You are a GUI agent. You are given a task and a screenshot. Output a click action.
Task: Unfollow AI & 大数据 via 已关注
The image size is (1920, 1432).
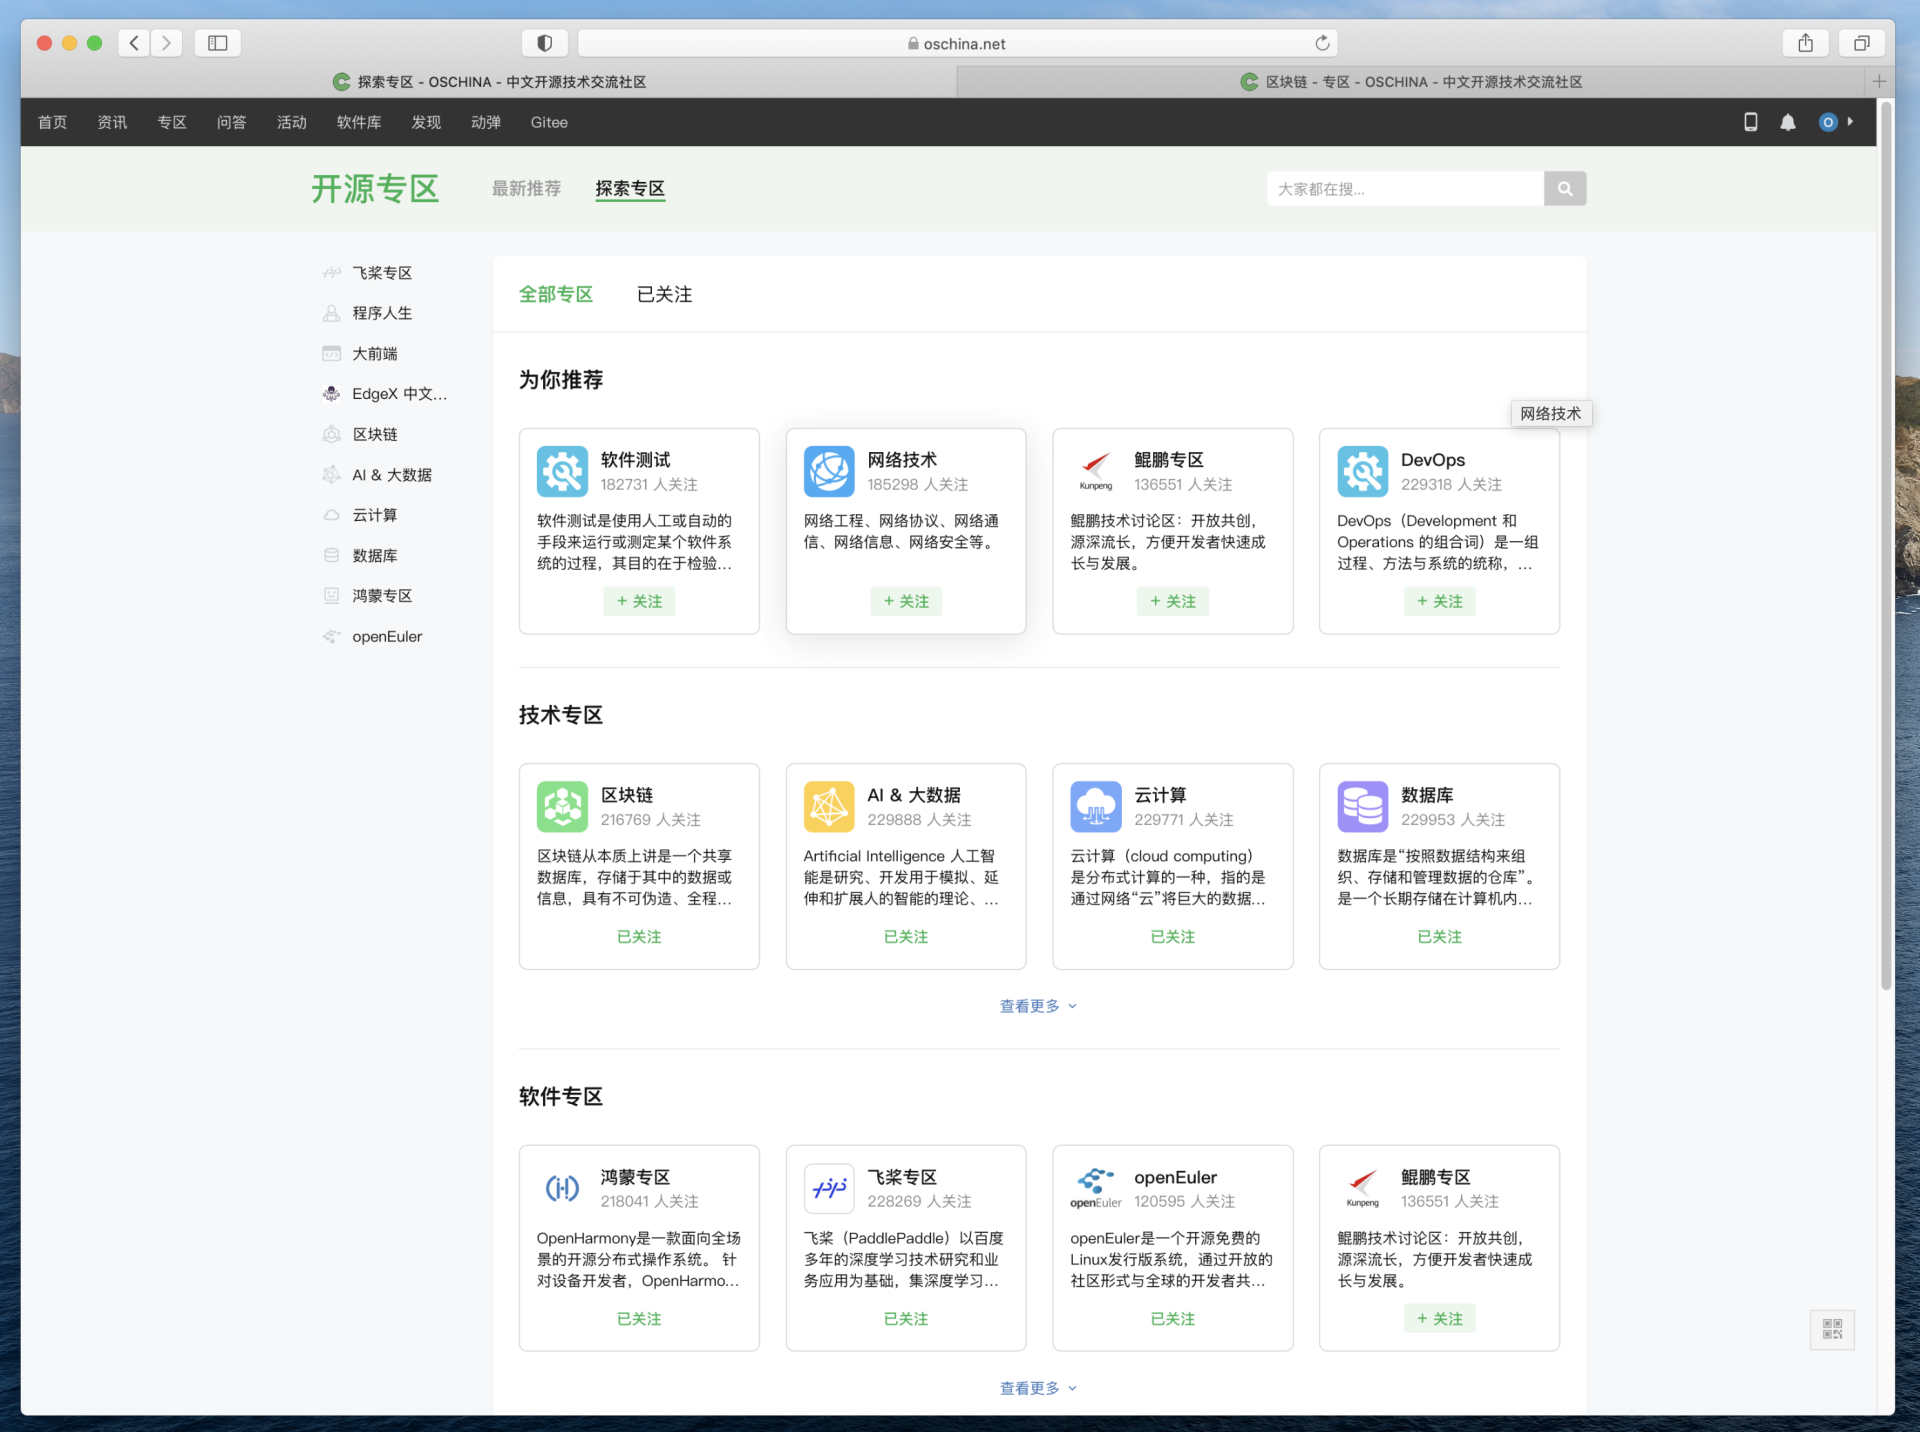(906, 937)
